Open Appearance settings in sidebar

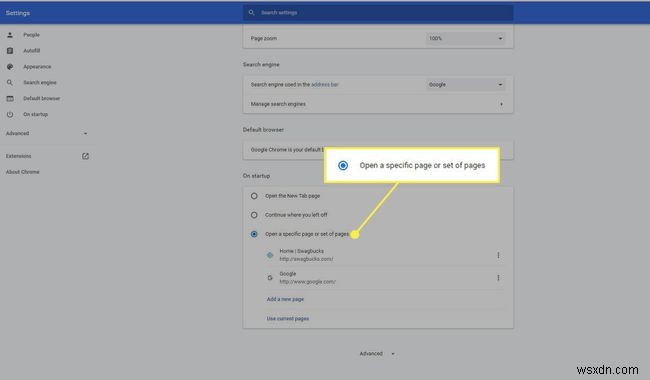pos(37,66)
